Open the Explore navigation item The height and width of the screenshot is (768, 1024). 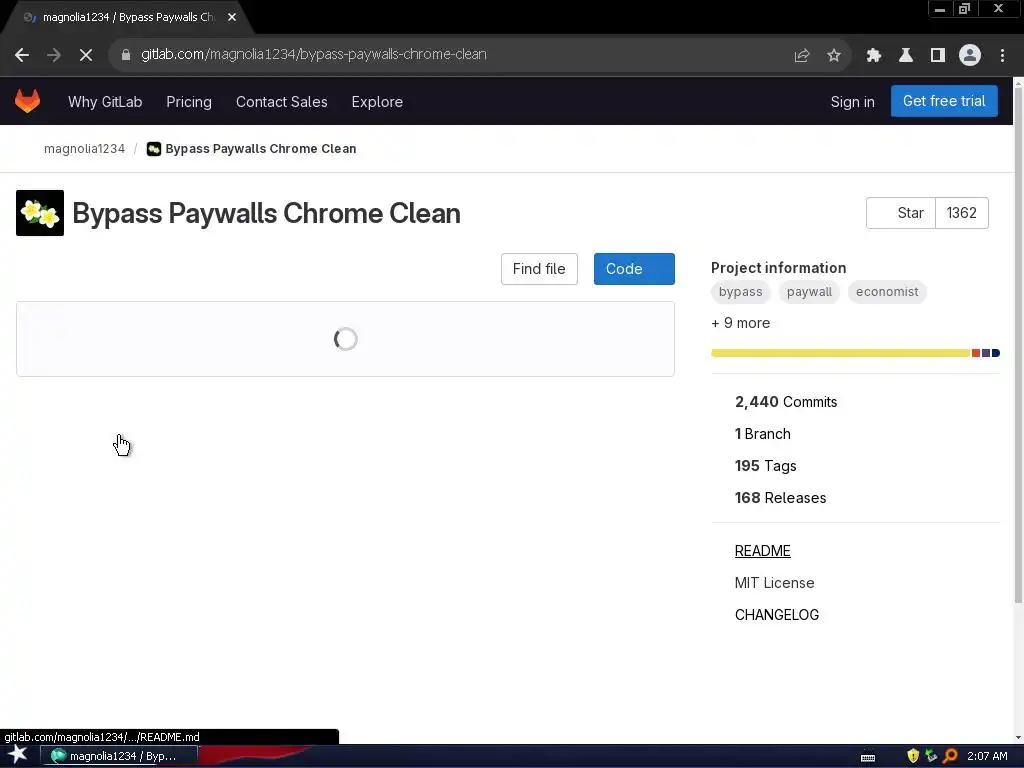tap(377, 102)
